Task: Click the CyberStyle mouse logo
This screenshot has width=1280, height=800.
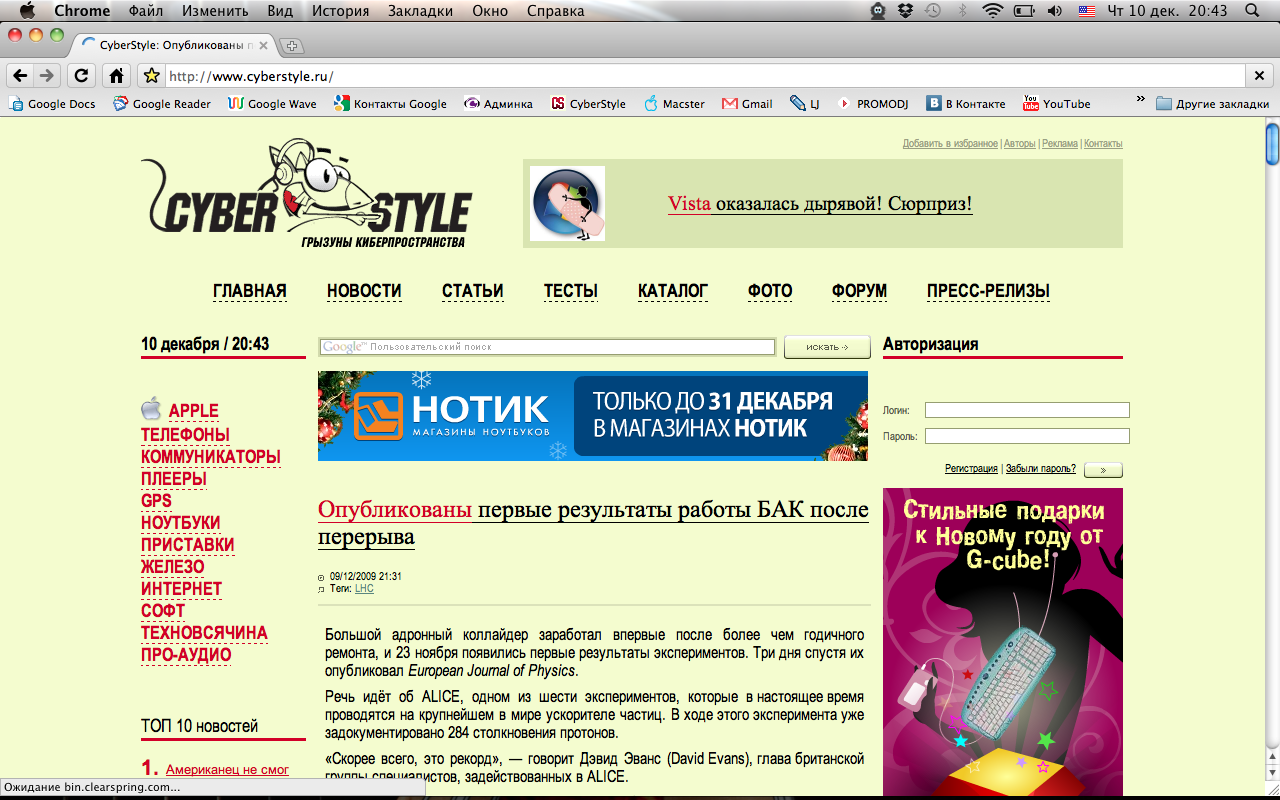Action: pyautogui.click(x=305, y=193)
